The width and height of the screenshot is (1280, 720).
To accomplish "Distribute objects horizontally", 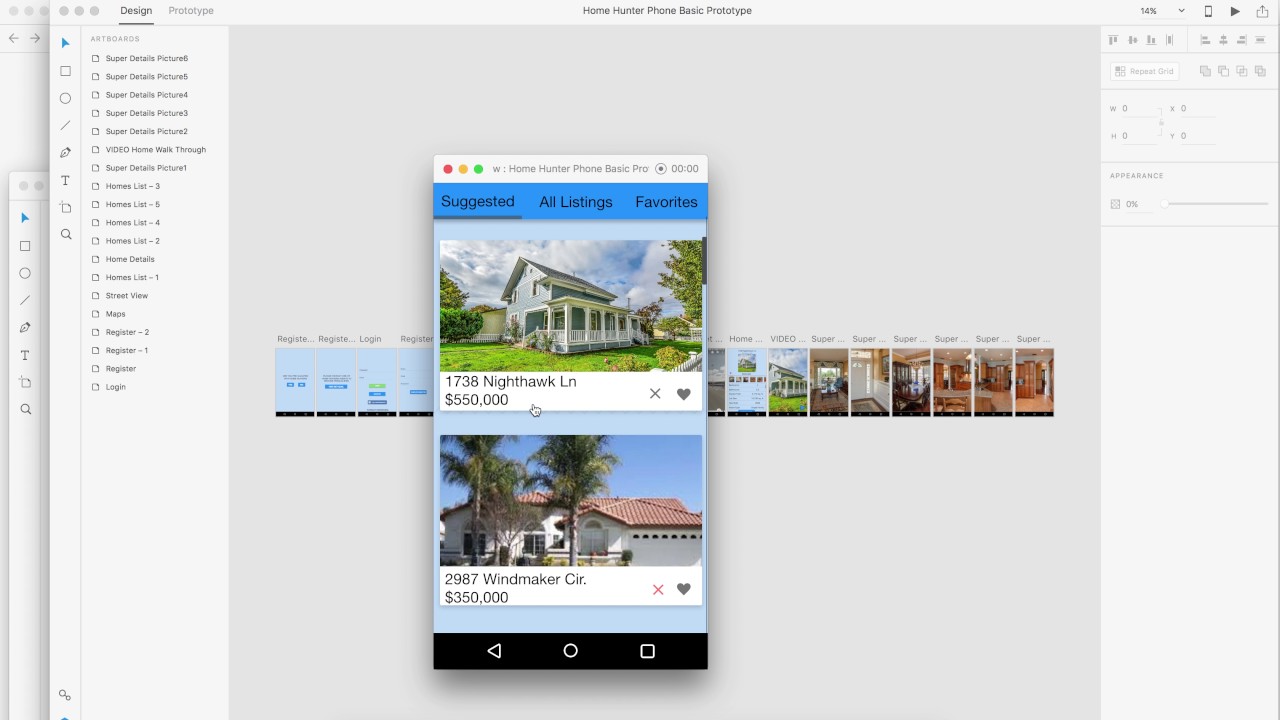I will (1170, 40).
